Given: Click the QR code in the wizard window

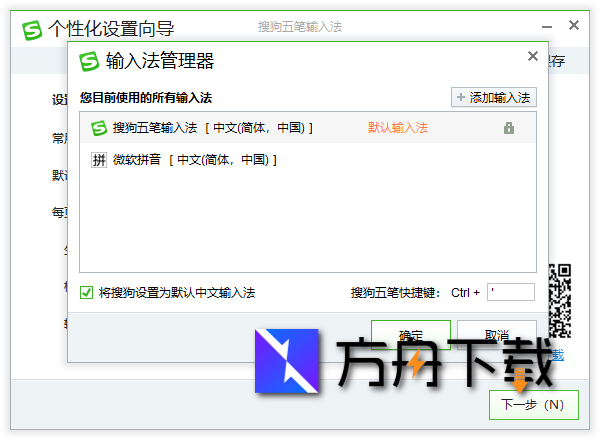Looking at the screenshot, I should pyautogui.click(x=560, y=301).
